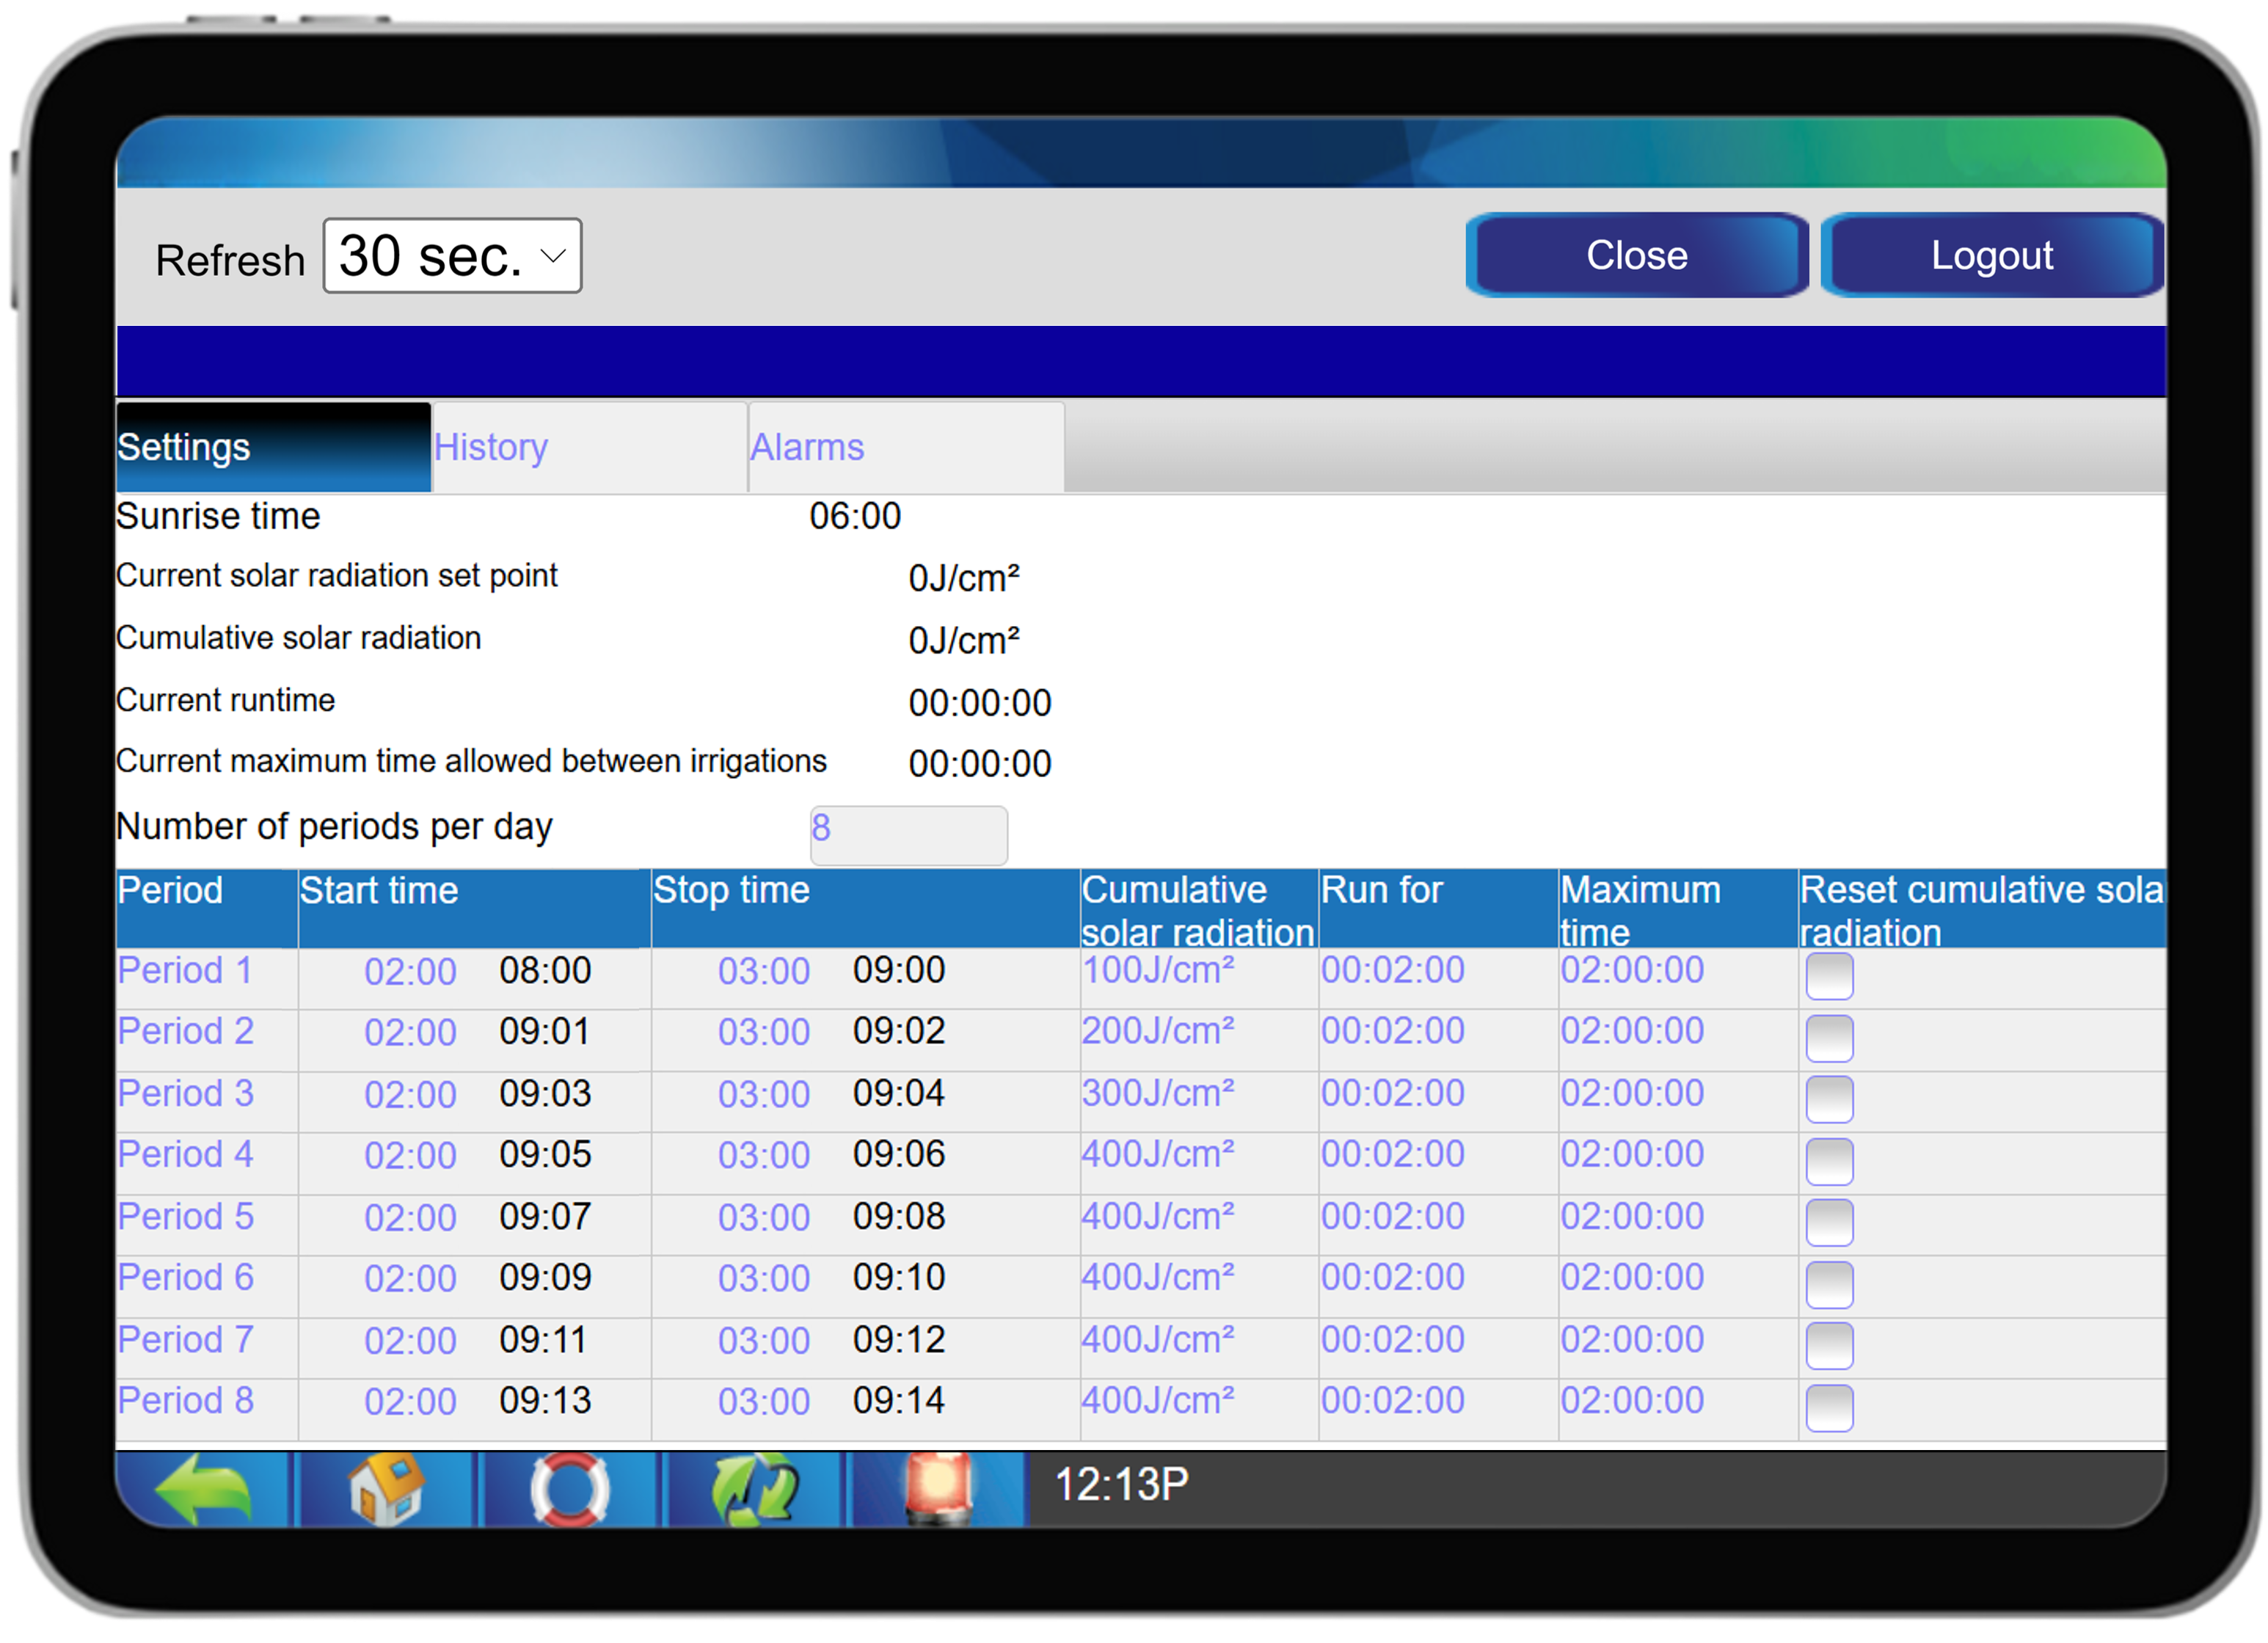
Task: Edit Period 7 Run for 00:02:00
Action: 1393,1339
